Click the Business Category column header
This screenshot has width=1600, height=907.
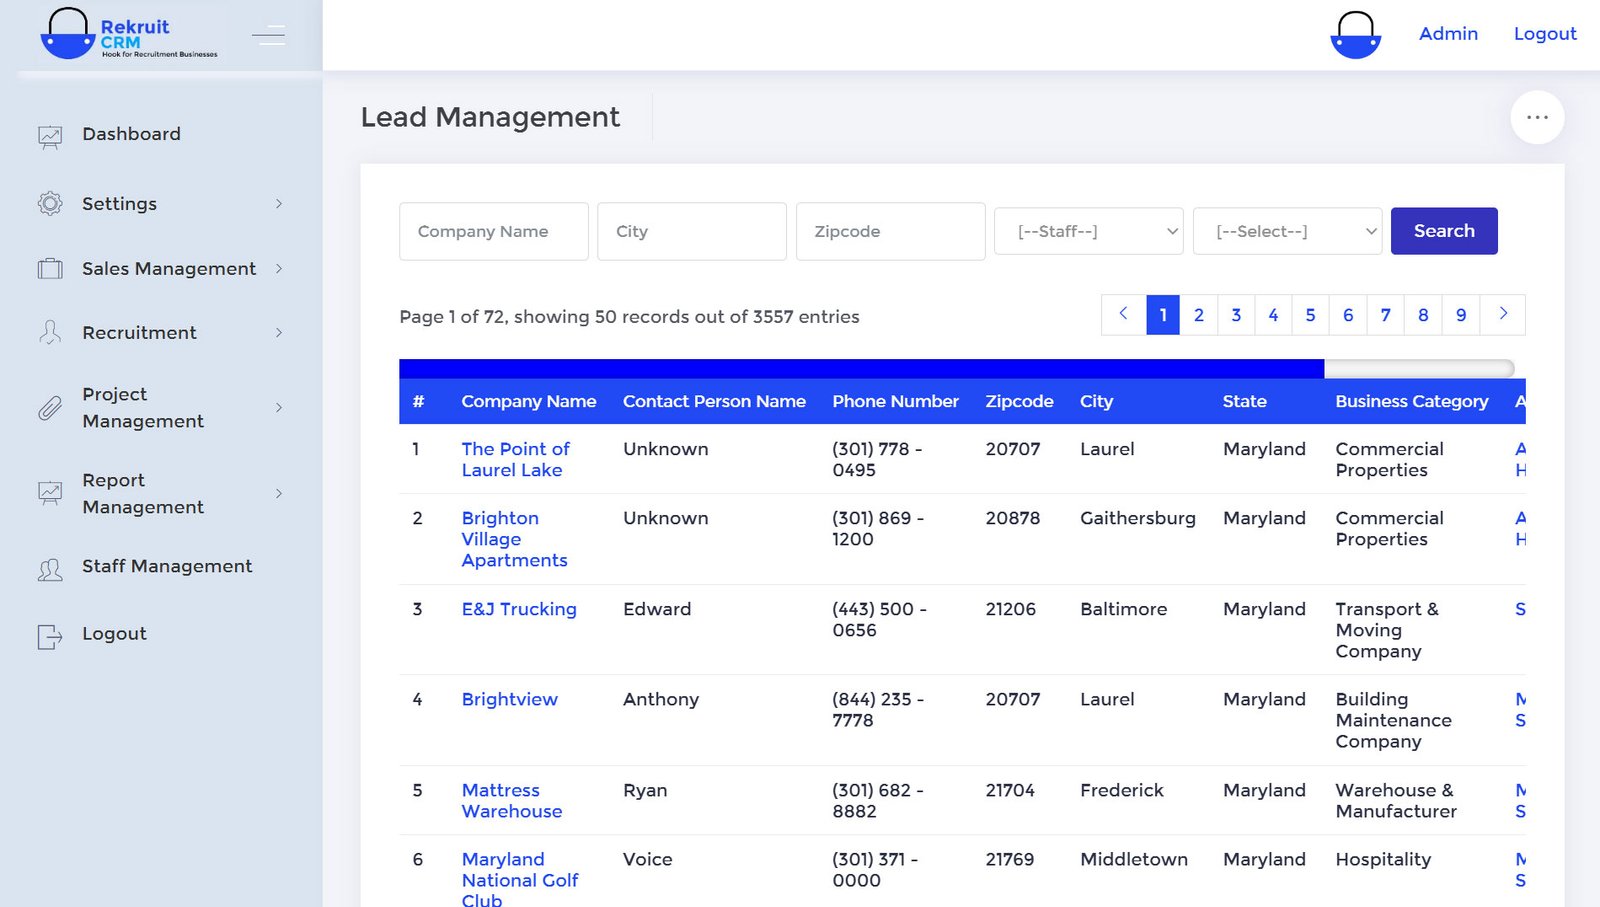coord(1411,401)
